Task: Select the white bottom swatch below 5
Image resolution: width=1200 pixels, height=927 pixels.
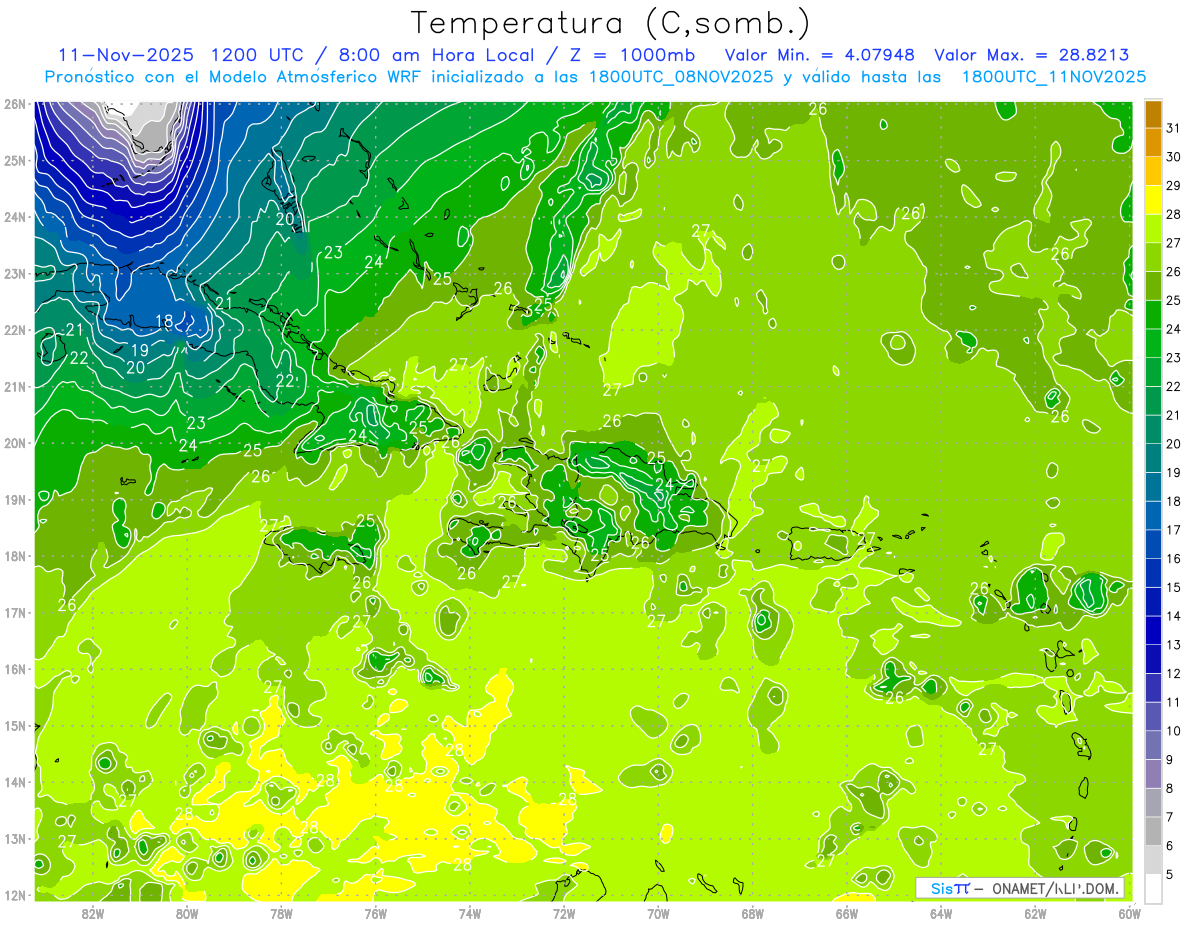Action: click(x=1153, y=889)
